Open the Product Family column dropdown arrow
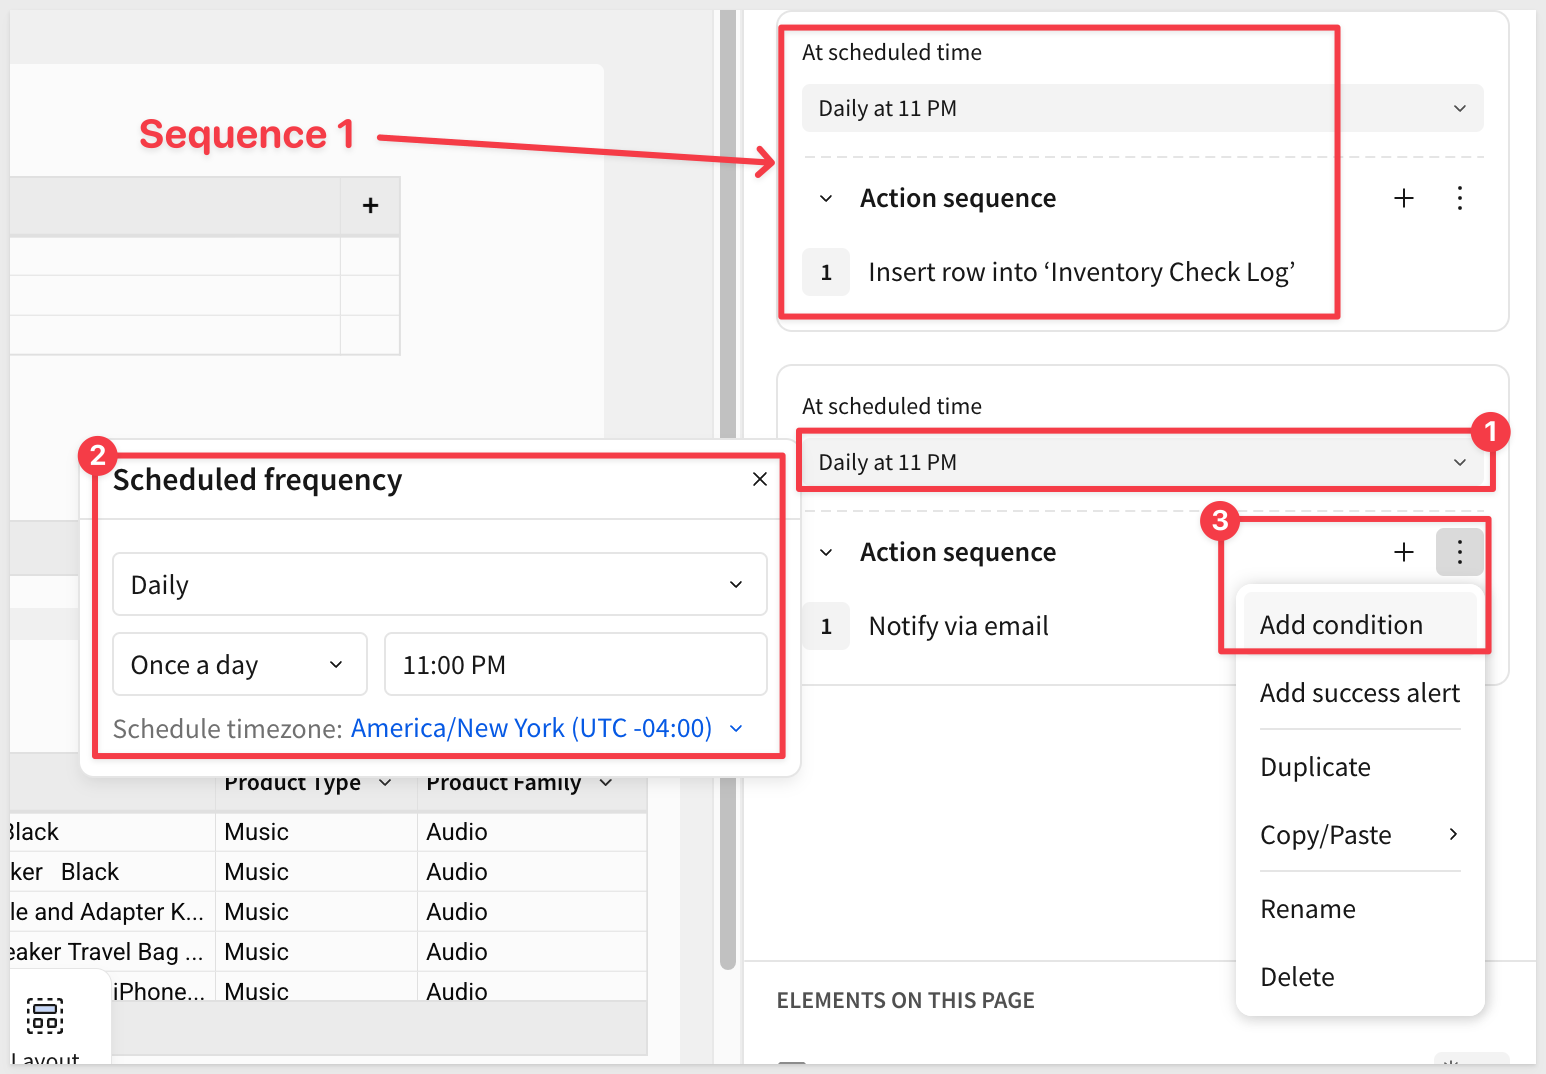Viewport: 1546px width, 1074px height. pos(606,783)
